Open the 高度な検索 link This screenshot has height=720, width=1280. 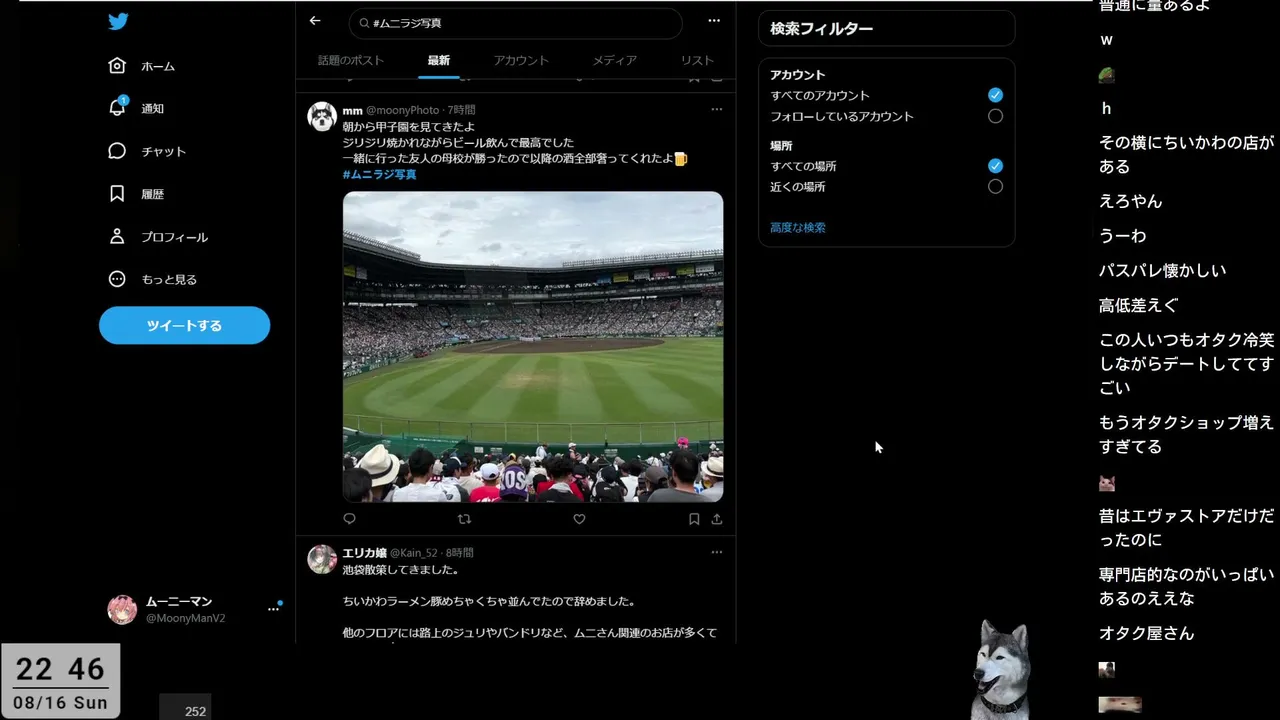pyautogui.click(x=798, y=228)
